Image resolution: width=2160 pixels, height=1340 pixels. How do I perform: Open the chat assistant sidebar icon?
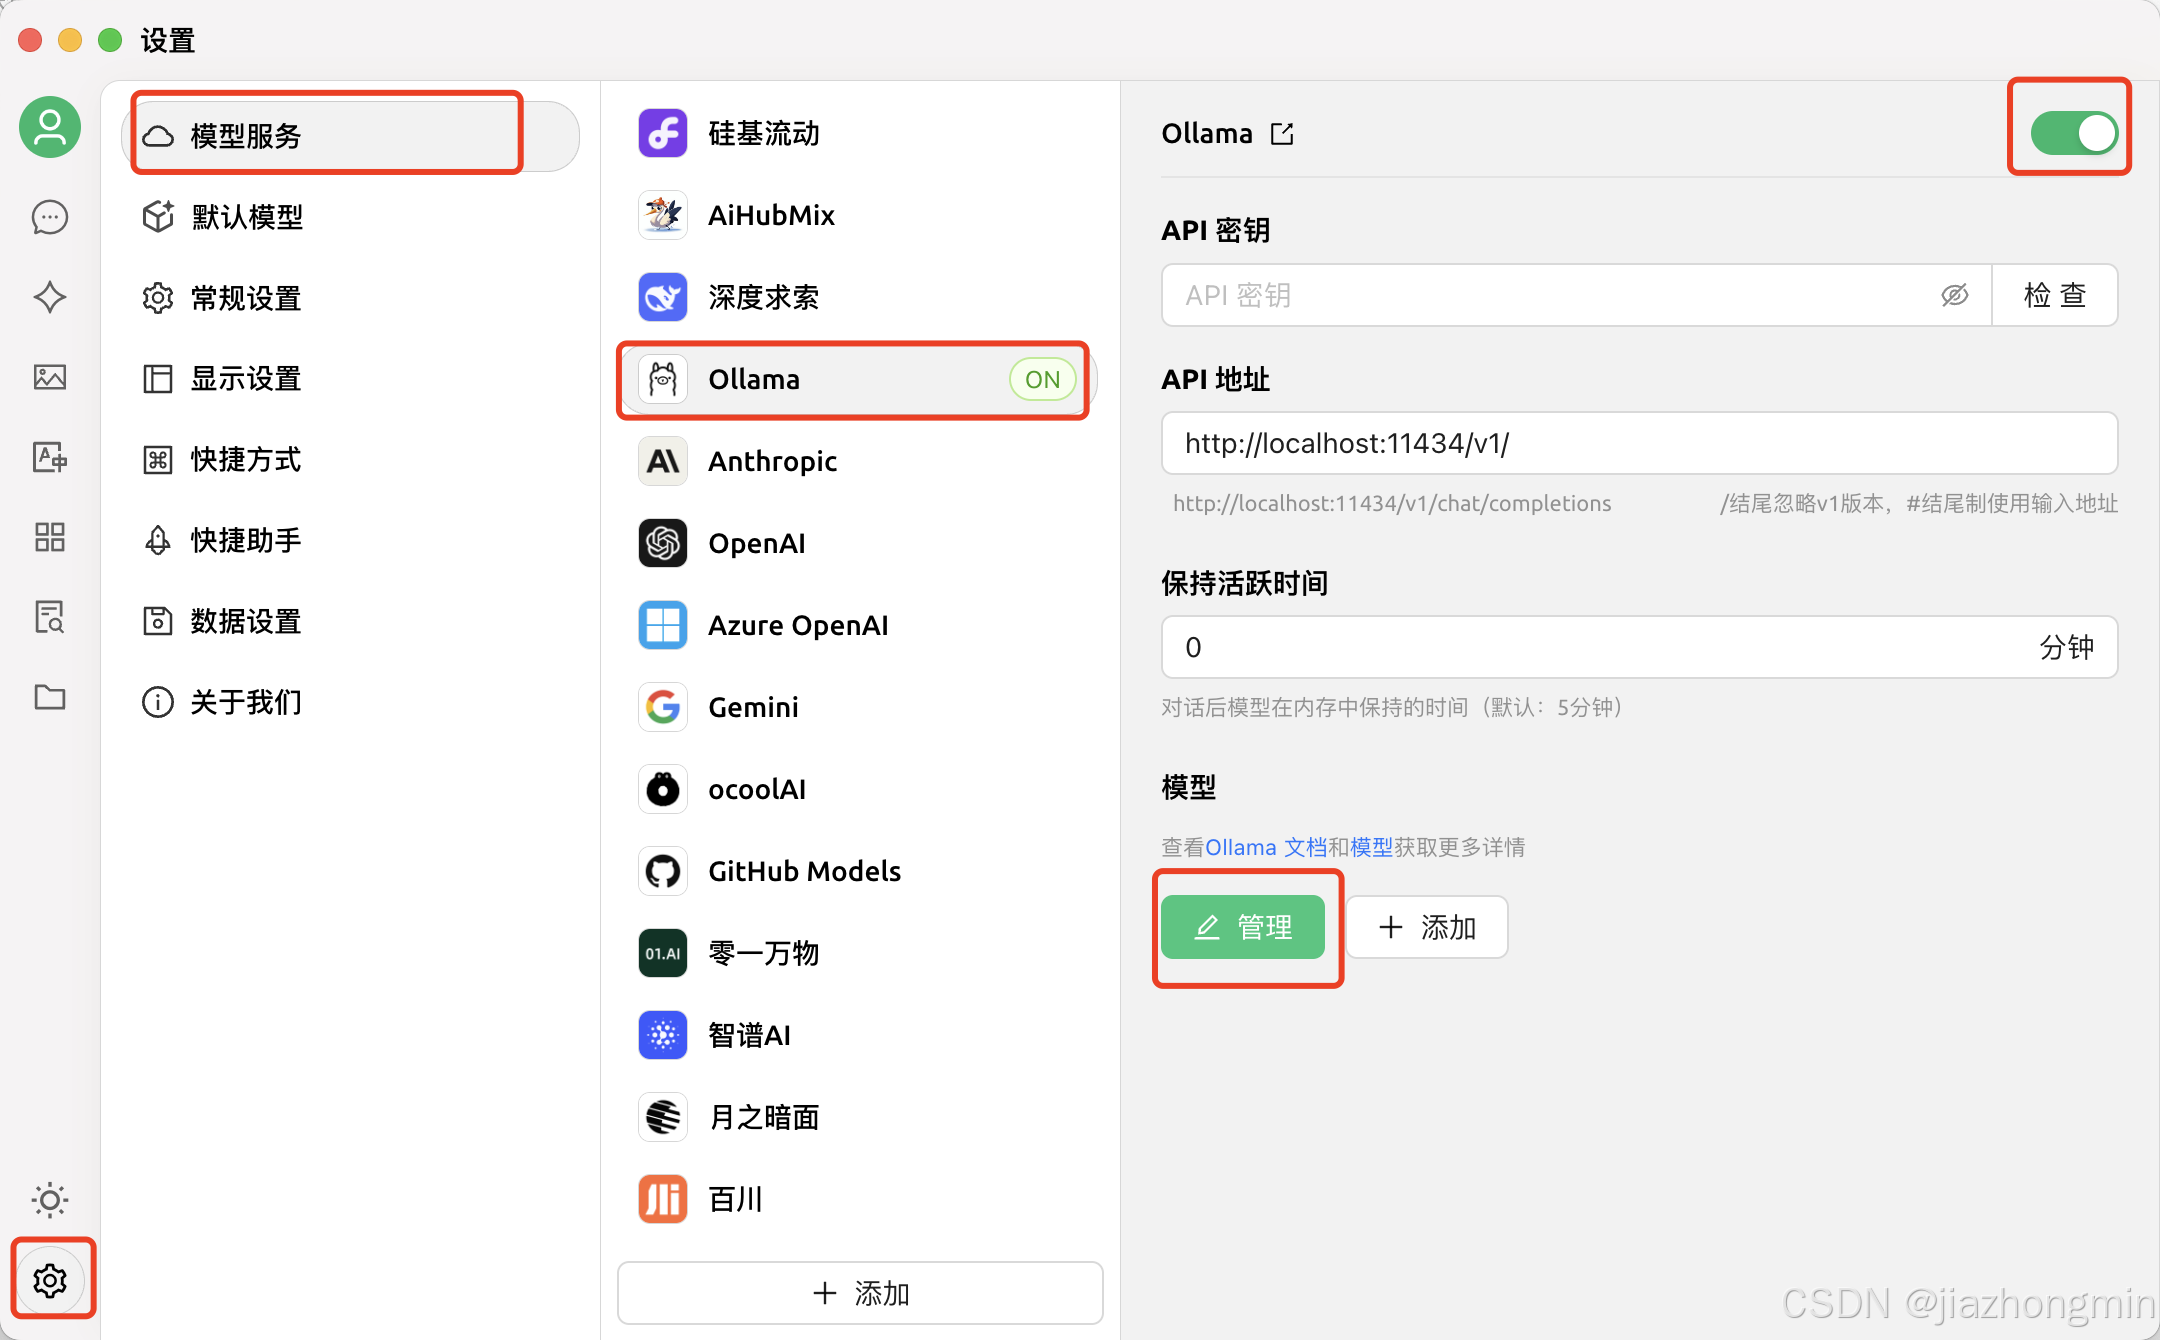[49, 217]
